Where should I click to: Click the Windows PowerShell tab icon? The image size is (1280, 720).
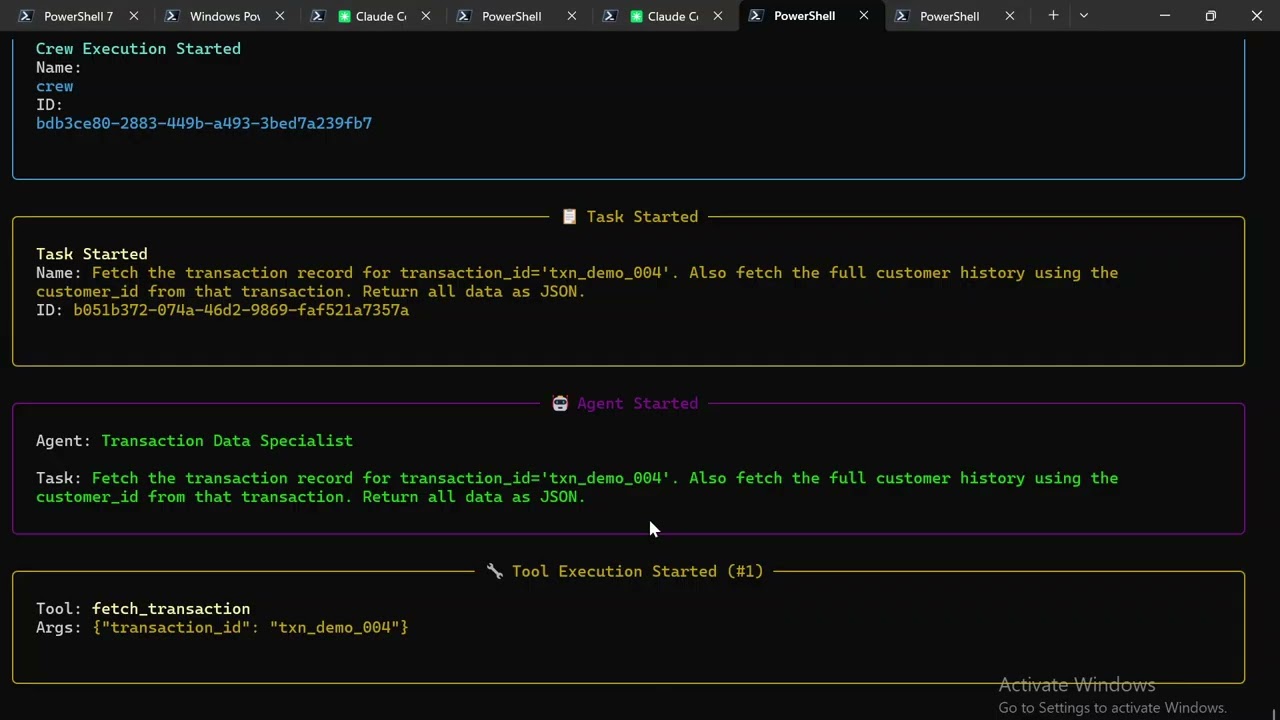click(x=172, y=16)
